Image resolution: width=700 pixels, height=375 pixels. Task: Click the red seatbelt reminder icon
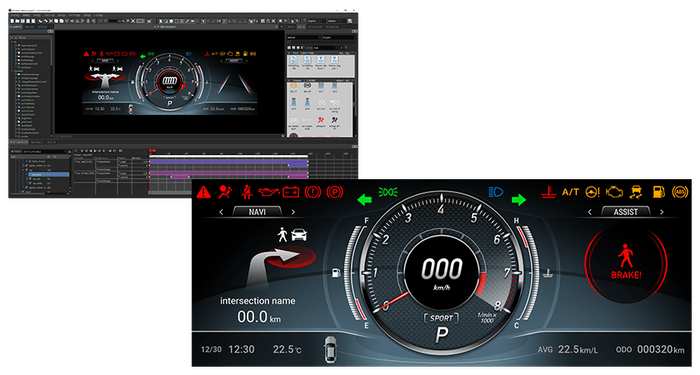click(247, 192)
